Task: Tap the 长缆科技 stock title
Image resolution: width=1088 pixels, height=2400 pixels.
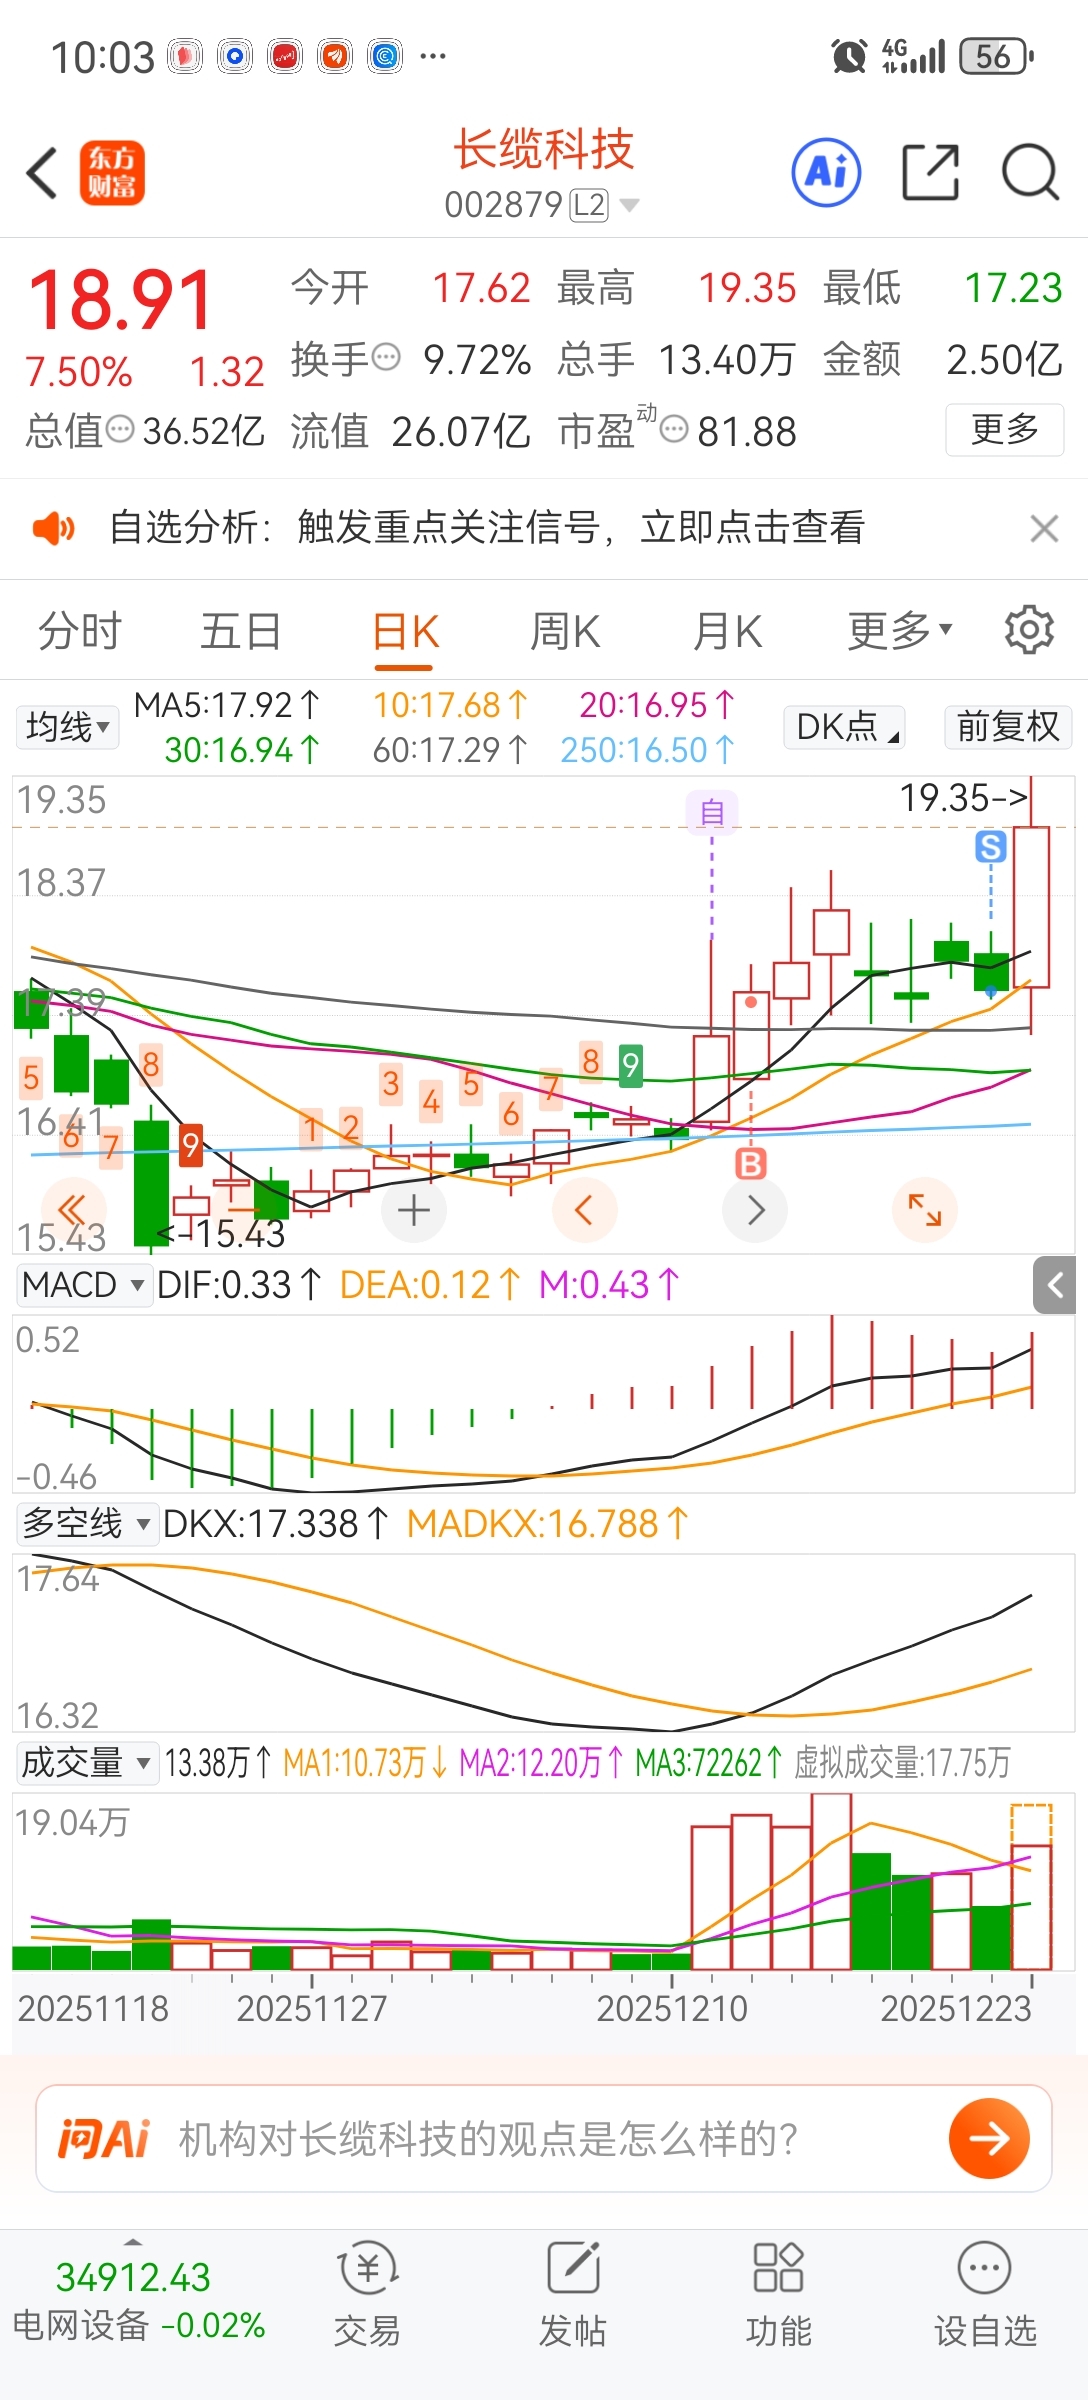Action: tap(543, 150)
